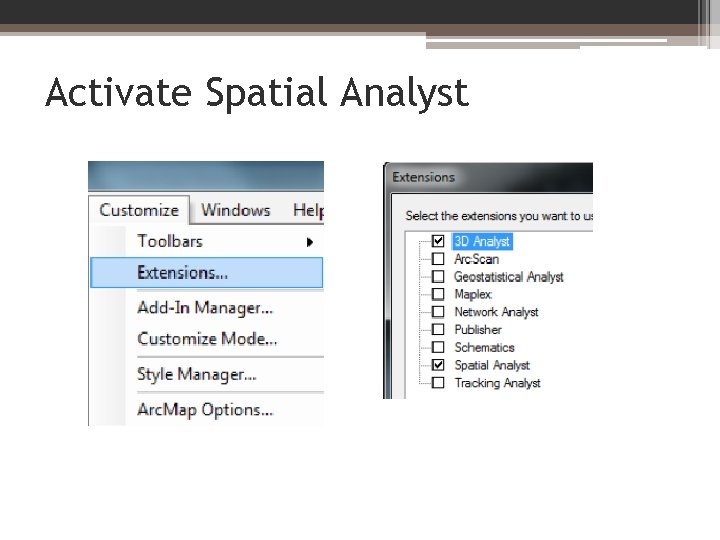The height and width of the screenshot is (540, 720).
Task: Select Customize Mode... menu item
Action: tap(207, 339)
